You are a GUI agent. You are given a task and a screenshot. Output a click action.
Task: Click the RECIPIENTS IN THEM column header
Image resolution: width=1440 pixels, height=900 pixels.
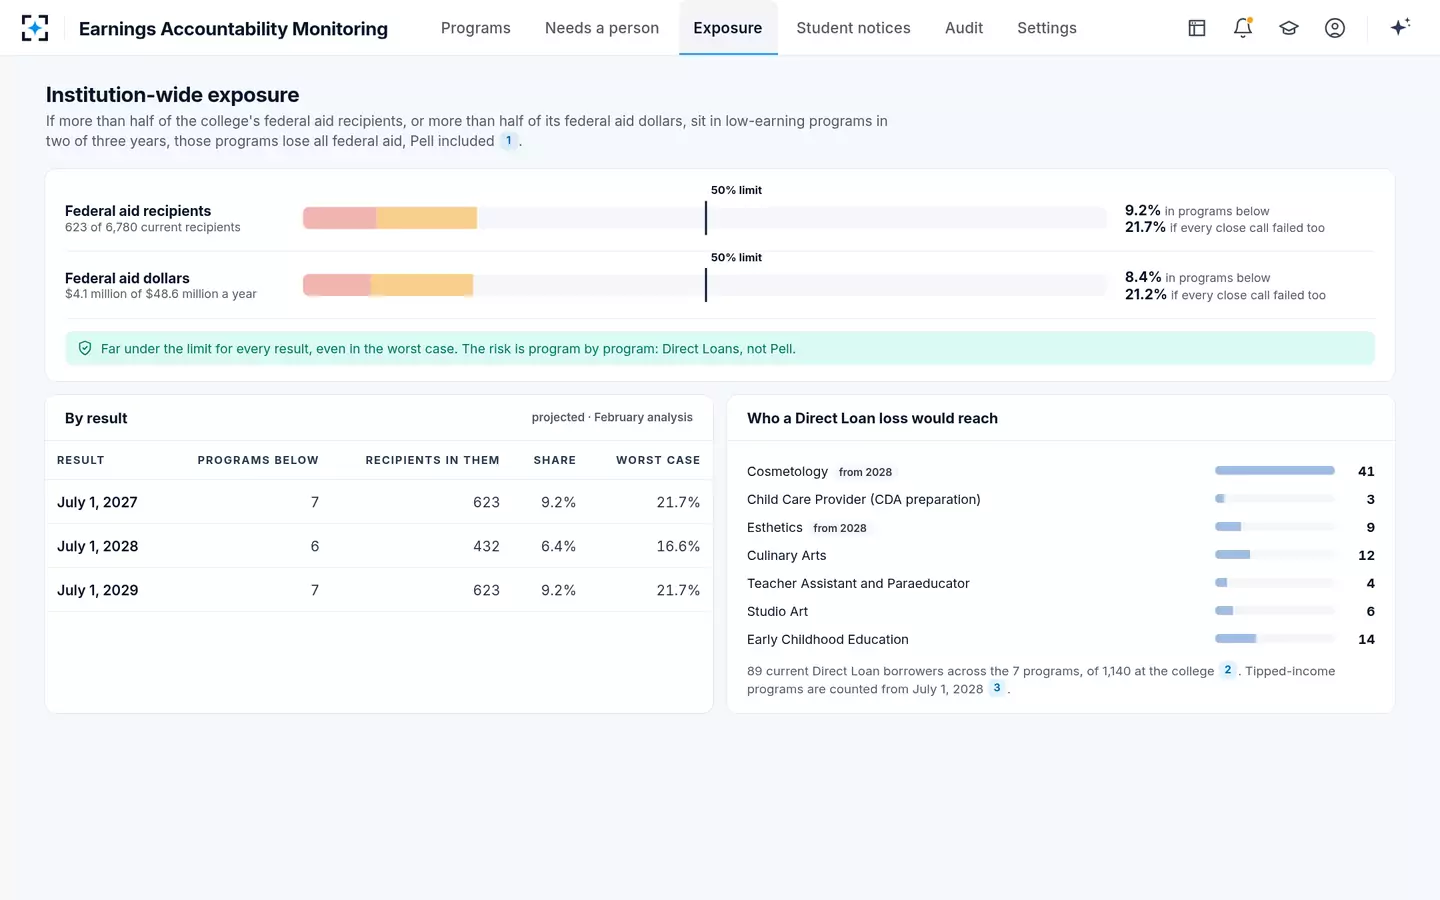(432, 460)
